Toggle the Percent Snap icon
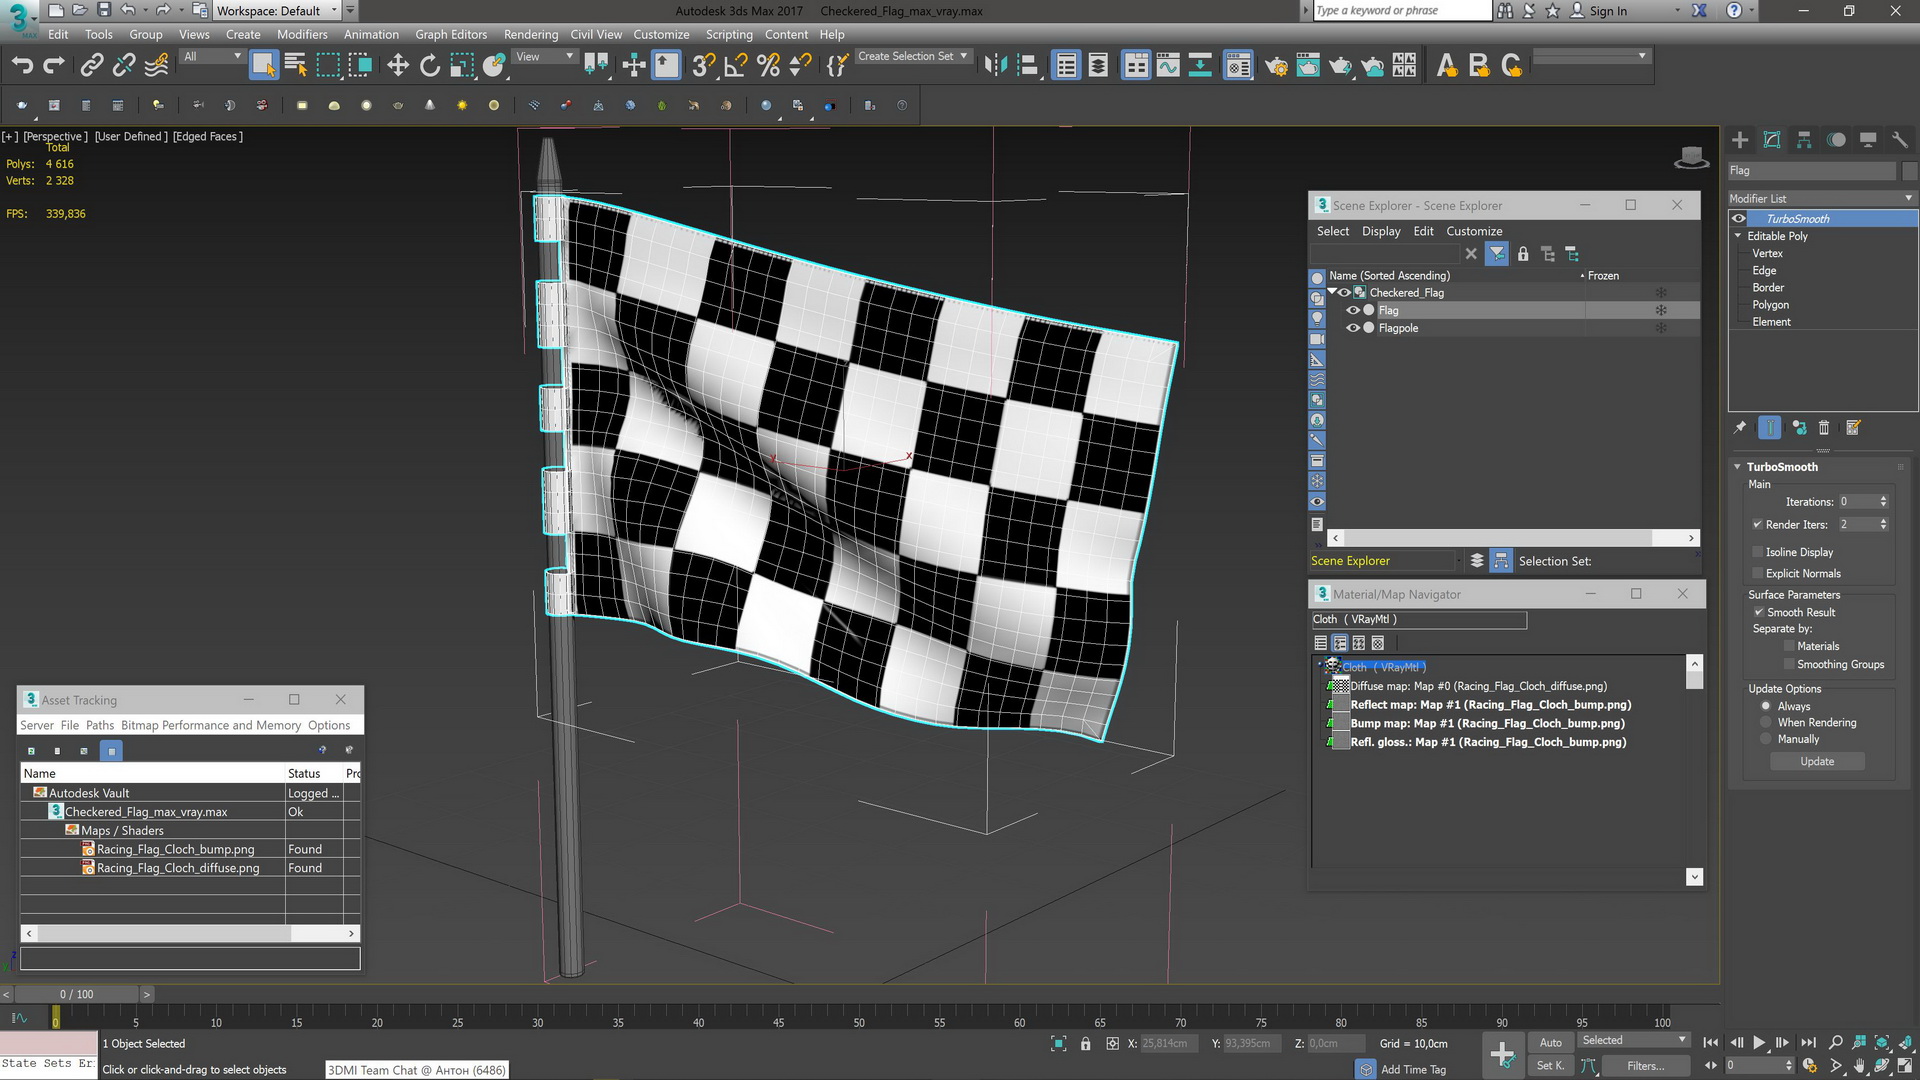Viewport: 1920px width, 1080px height. [768, 66]
